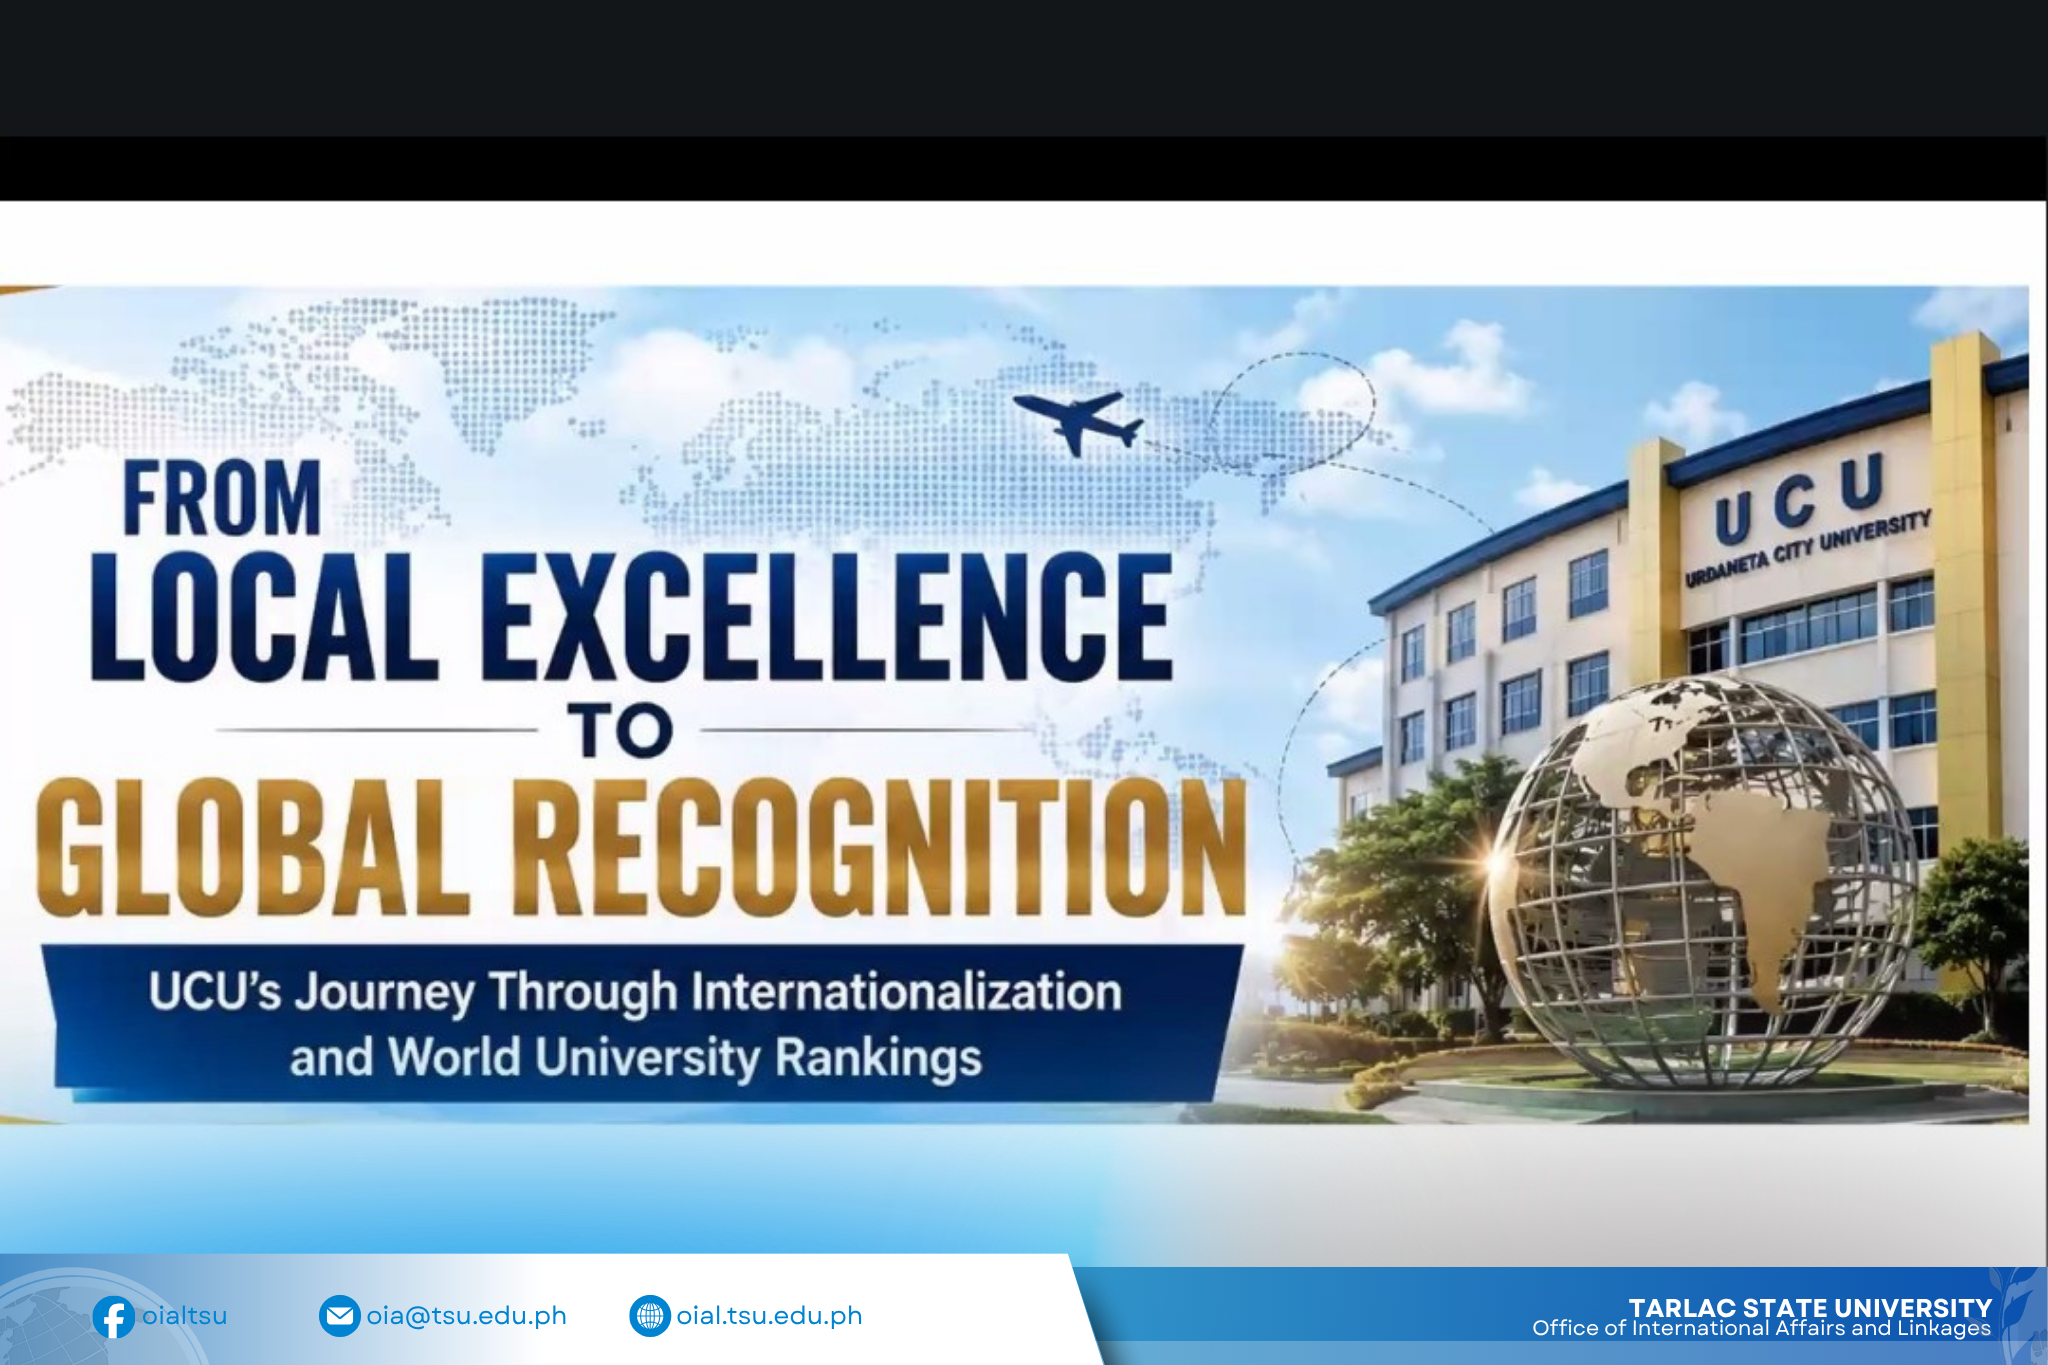Click the email envelope icon
2048x1365 pixels.
[x=339, y=1316]
